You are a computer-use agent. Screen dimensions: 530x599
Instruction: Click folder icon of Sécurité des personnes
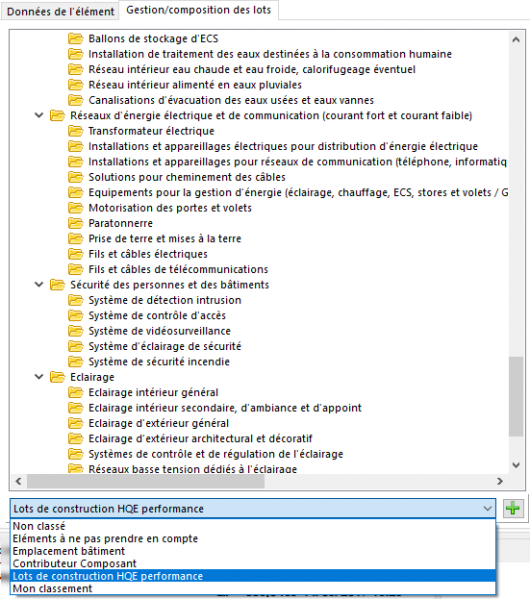[x=57, y=285]
